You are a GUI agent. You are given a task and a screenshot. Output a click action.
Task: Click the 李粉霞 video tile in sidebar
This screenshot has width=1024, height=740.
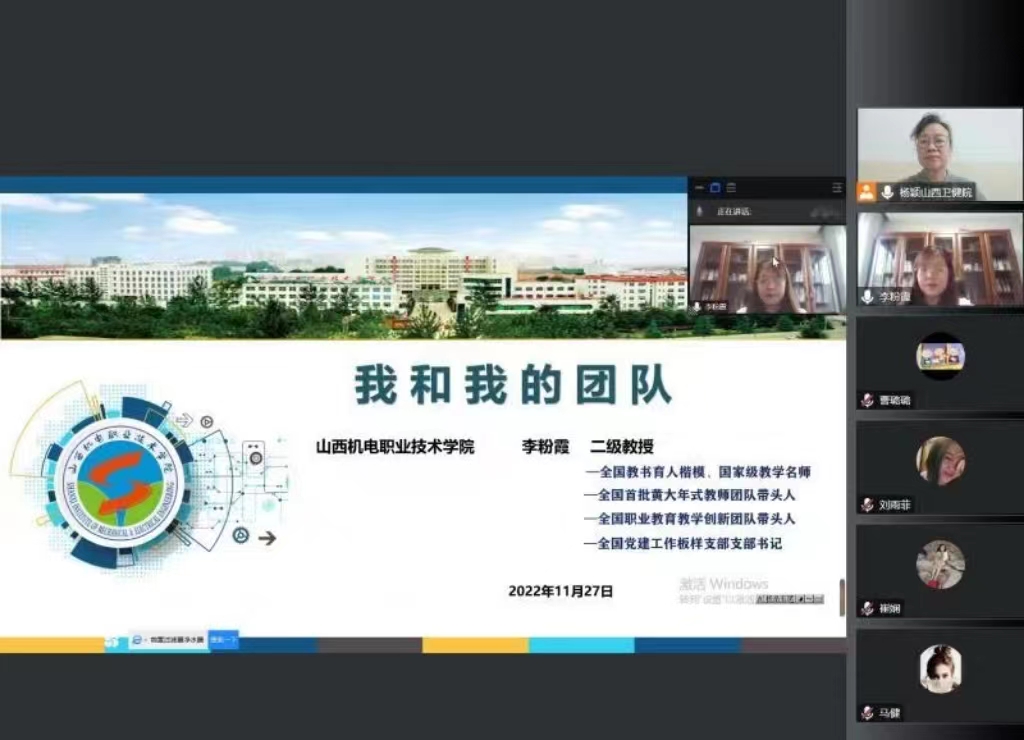pyautogui.click(x=939, y=258)
